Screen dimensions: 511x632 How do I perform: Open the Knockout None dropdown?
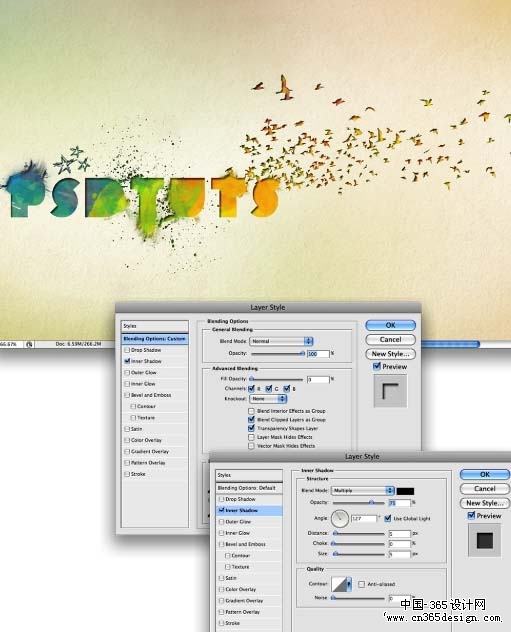tap(268, 399)
